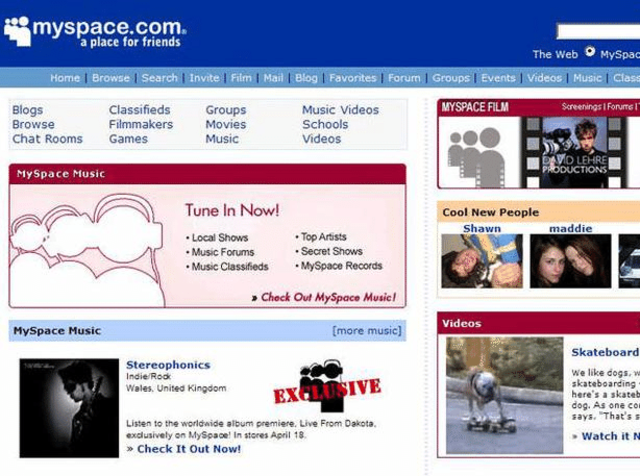Viewport: 640px width, 476px height.
Task: Click the Filmmakers link
Action: point(141,124)
